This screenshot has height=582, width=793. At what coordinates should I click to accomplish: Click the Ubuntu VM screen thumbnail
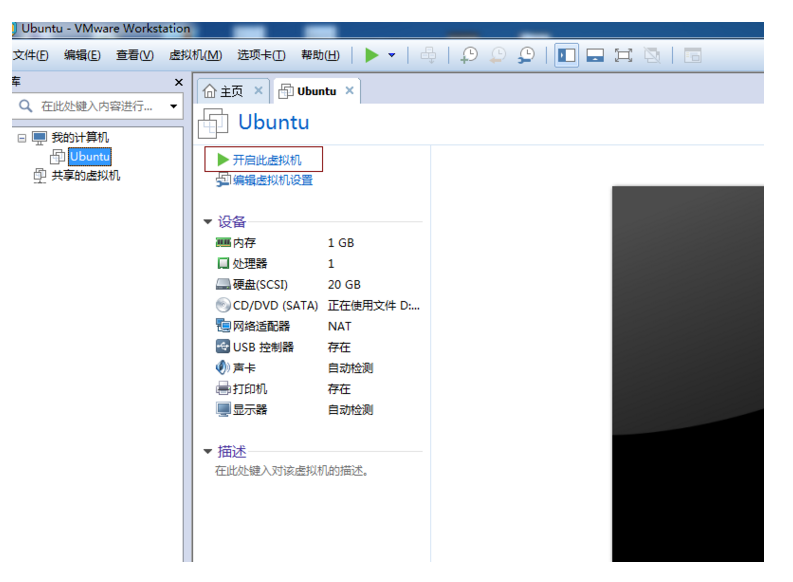pos(688,374)
